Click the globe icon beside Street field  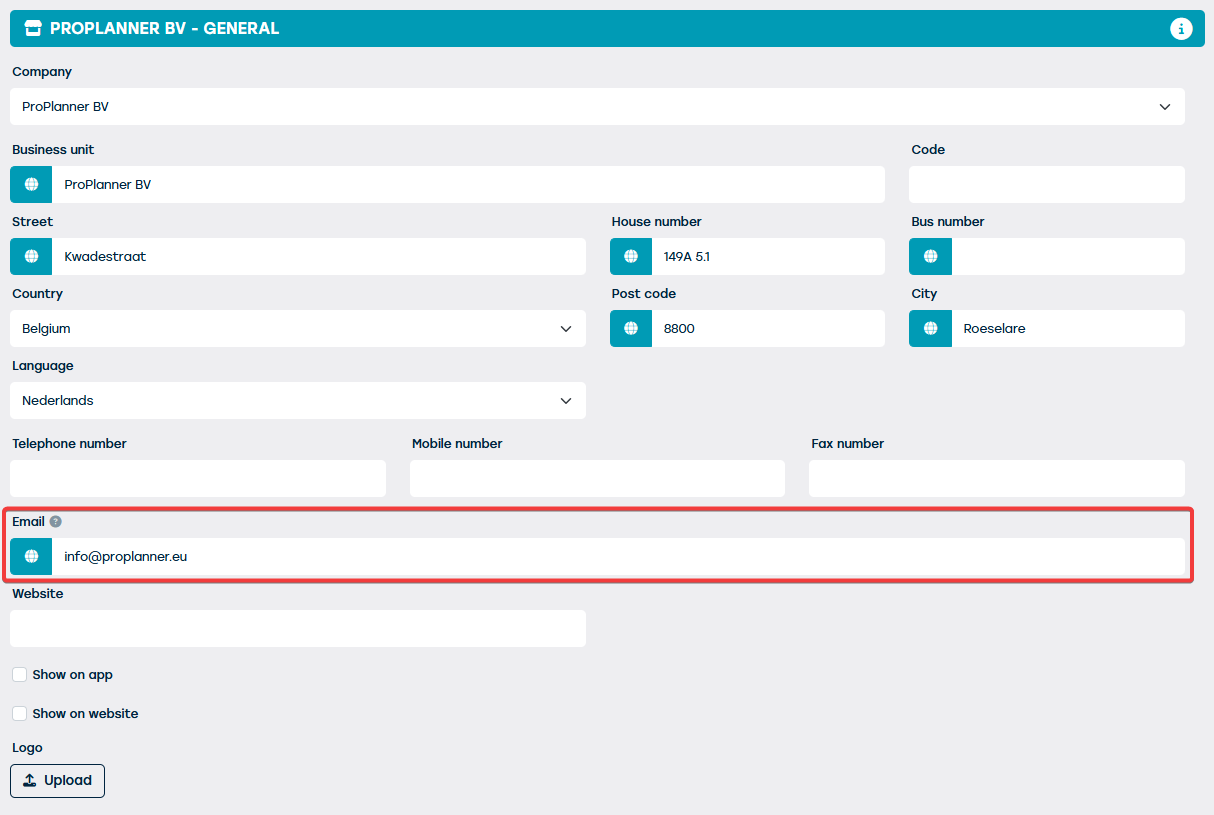[31, 257]
